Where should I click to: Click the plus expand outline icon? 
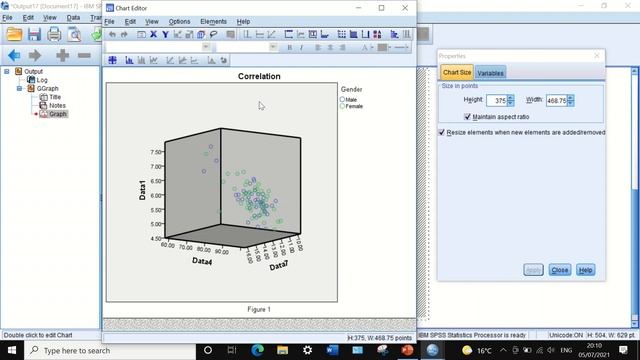[62, 55]
